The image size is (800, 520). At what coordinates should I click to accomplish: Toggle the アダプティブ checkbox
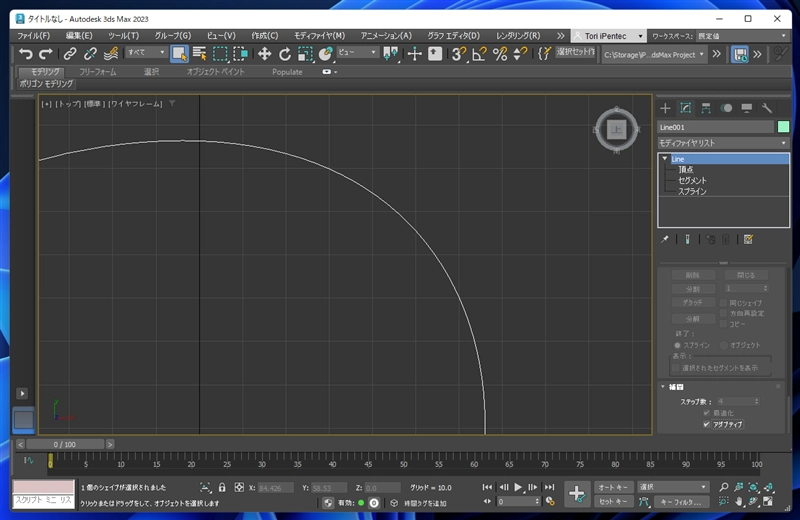click(707, 424)
